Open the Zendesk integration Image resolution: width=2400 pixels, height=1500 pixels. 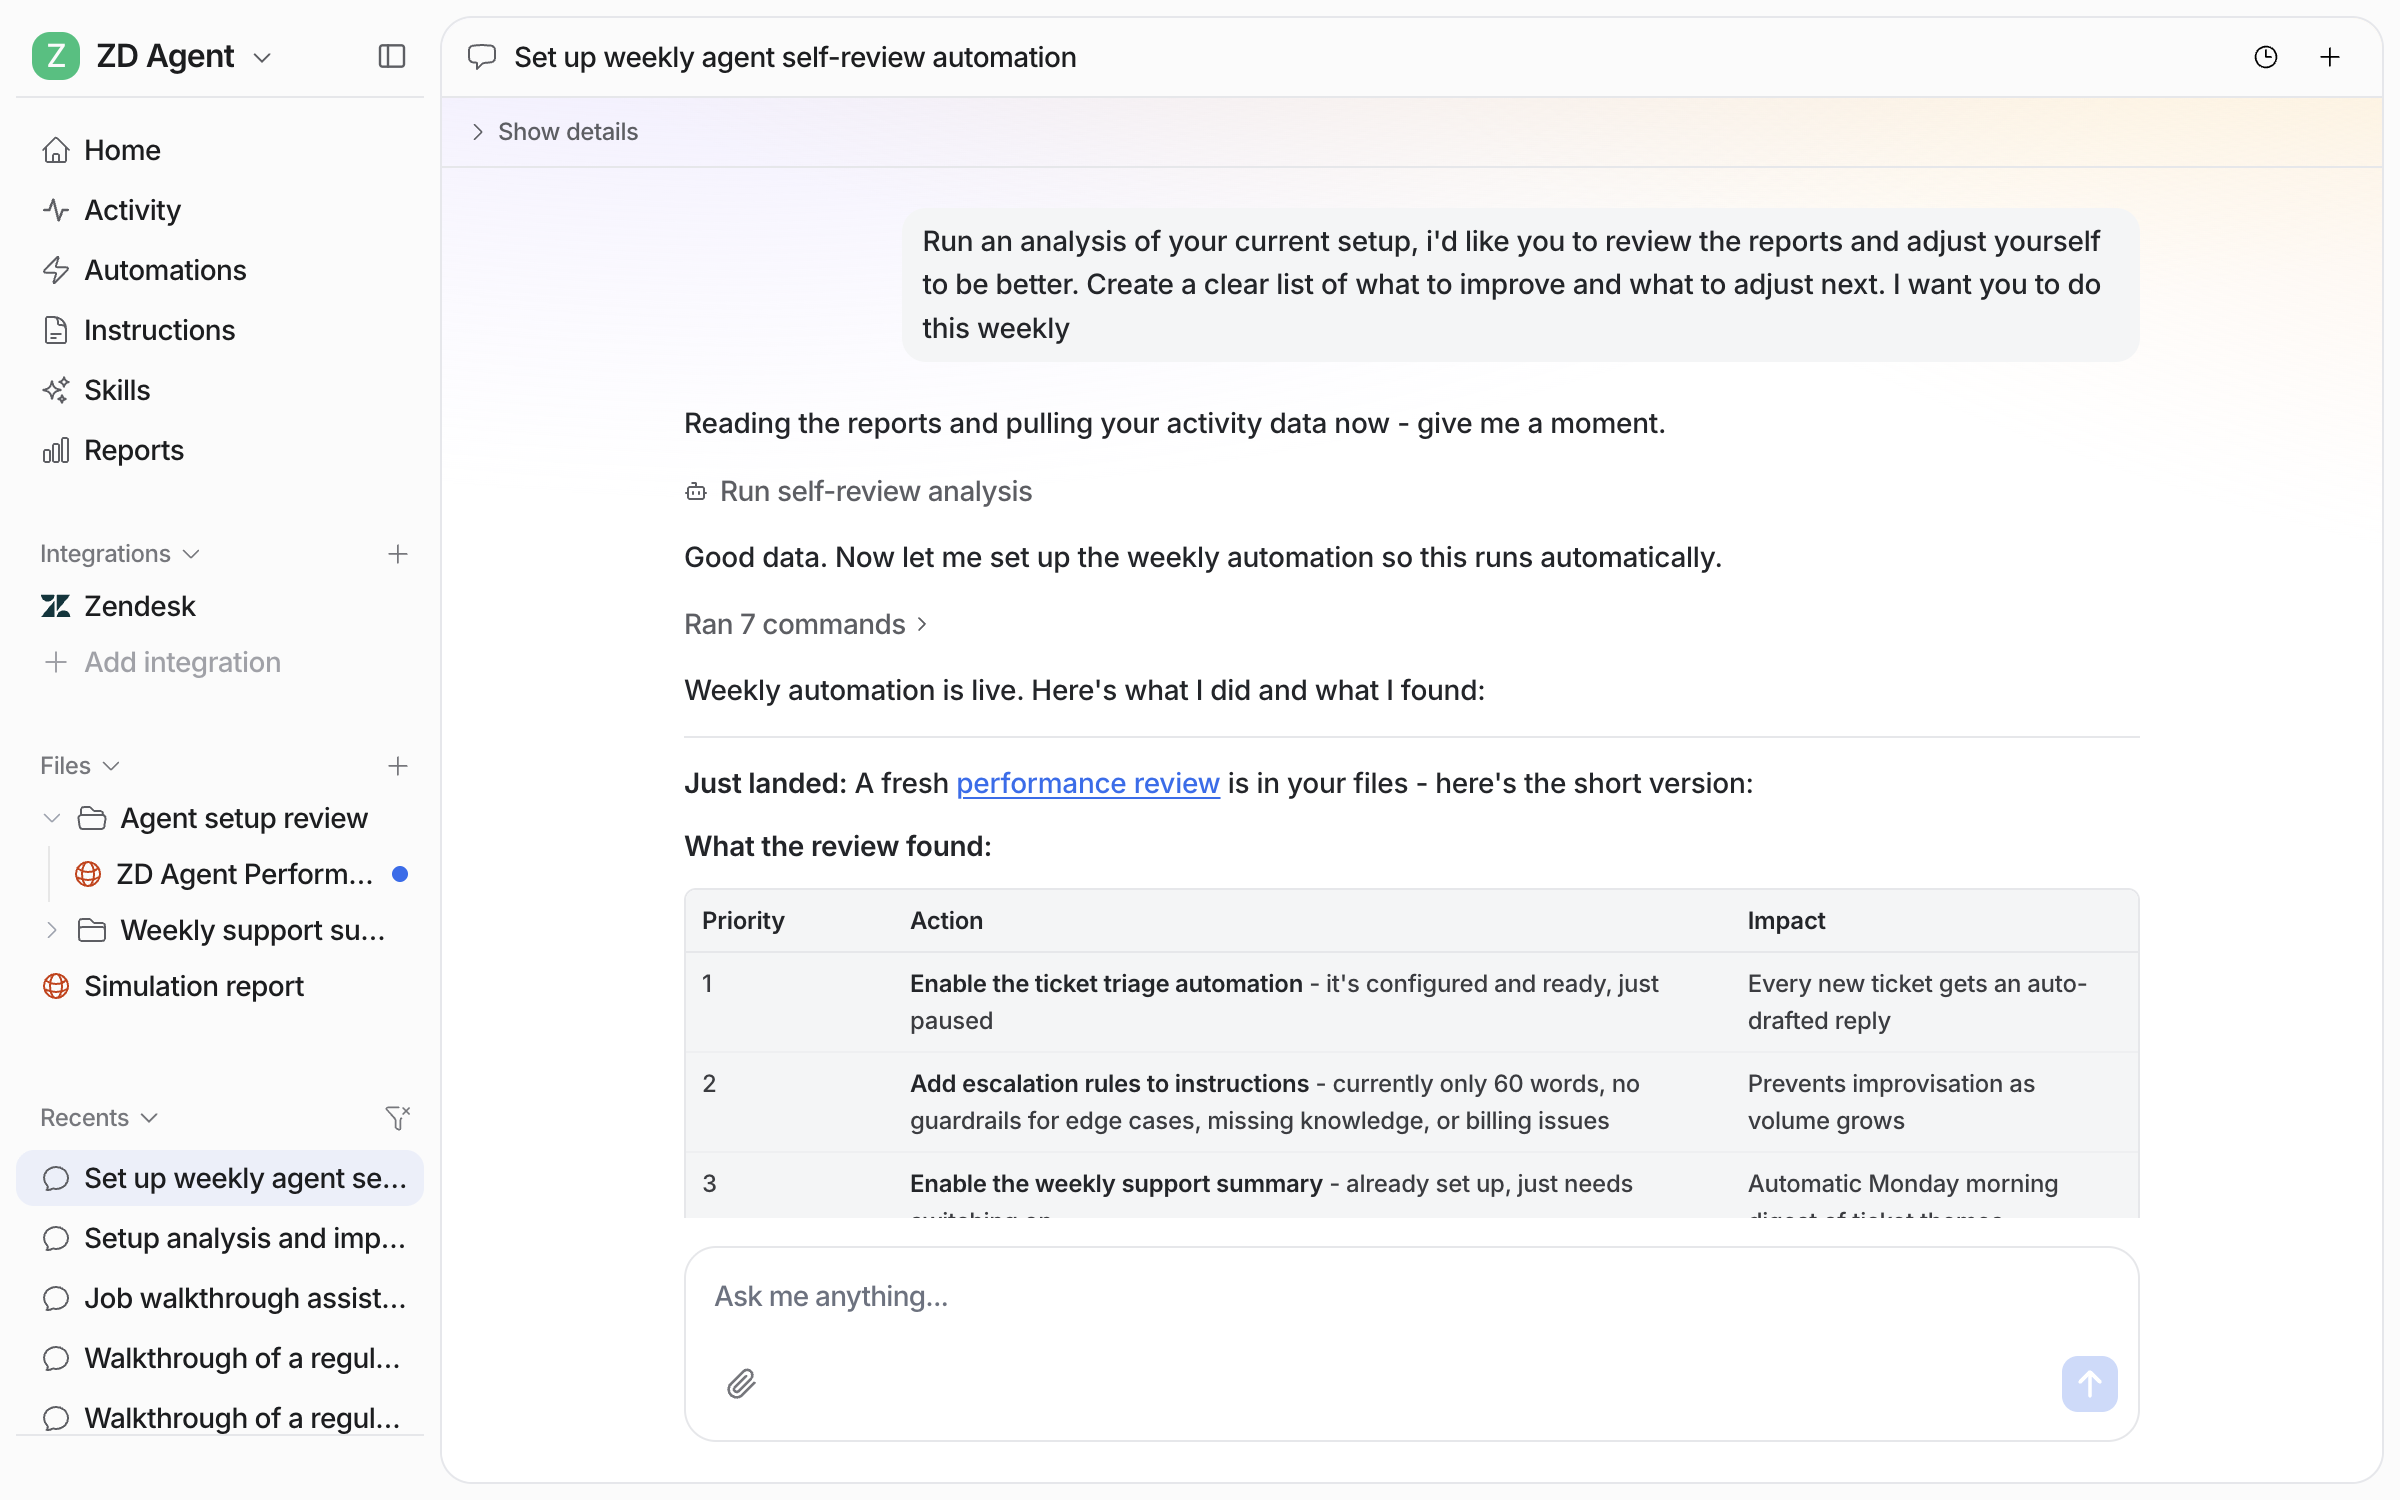click(220, 606)
